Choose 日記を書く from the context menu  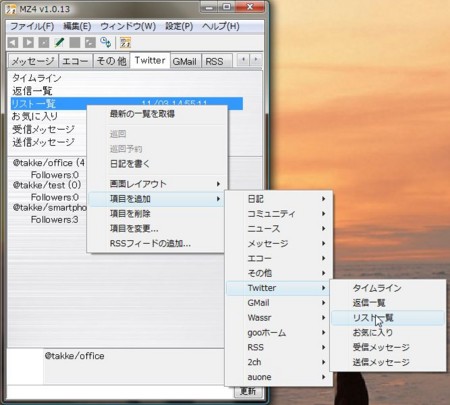pos(157,164)
